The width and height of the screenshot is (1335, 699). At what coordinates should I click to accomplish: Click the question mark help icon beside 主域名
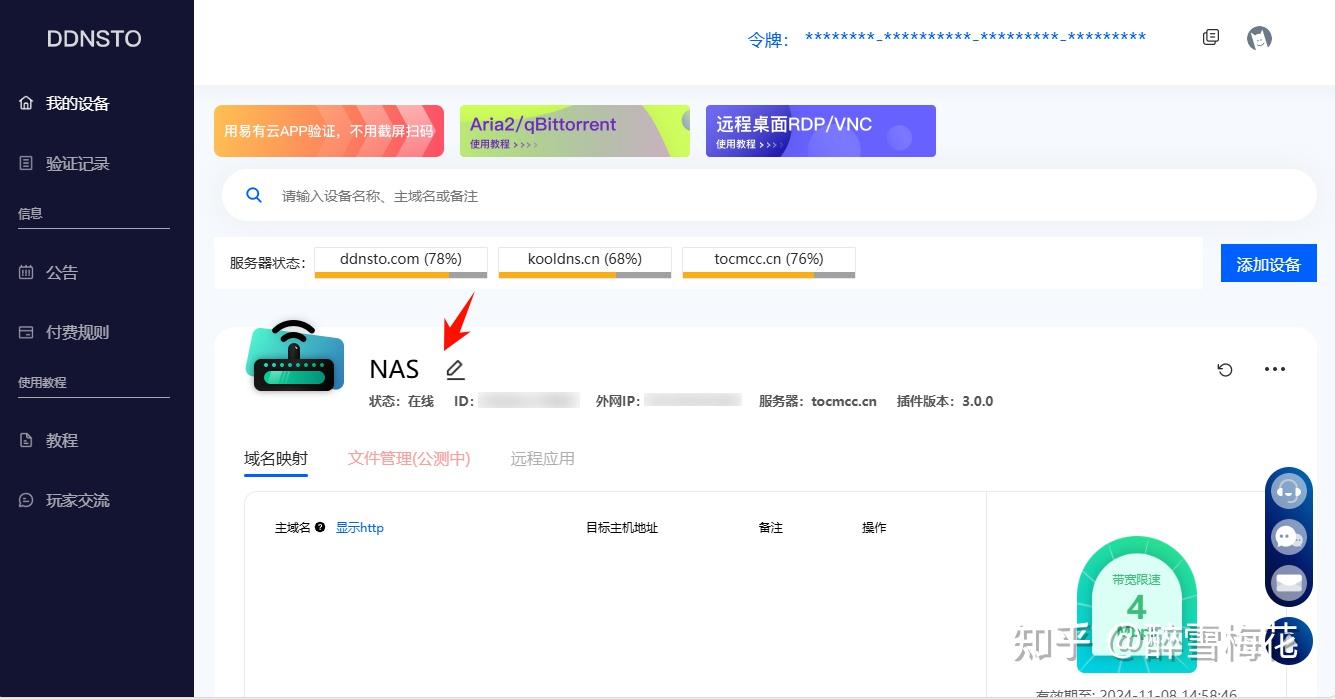pyautogui.click(x=318, y=527)
